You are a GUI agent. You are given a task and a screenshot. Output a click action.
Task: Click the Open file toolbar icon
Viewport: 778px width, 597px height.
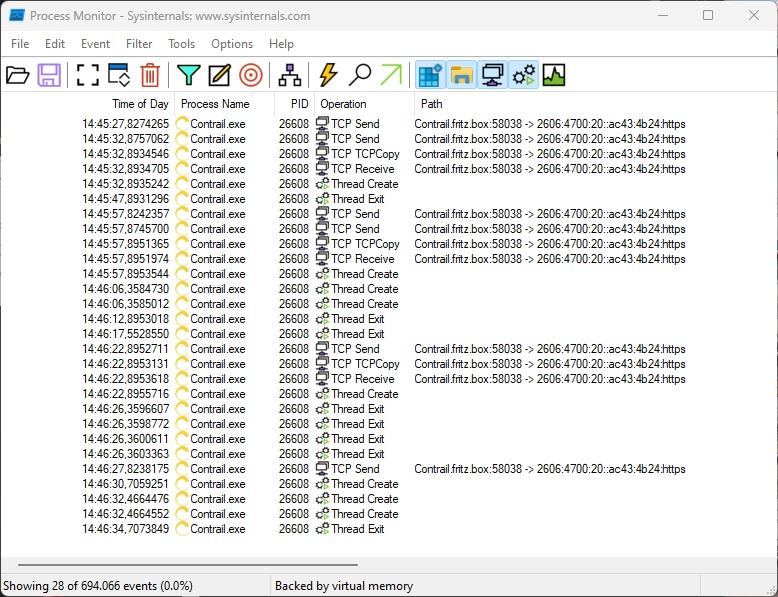pyautogui.click(x=18, y=75)
